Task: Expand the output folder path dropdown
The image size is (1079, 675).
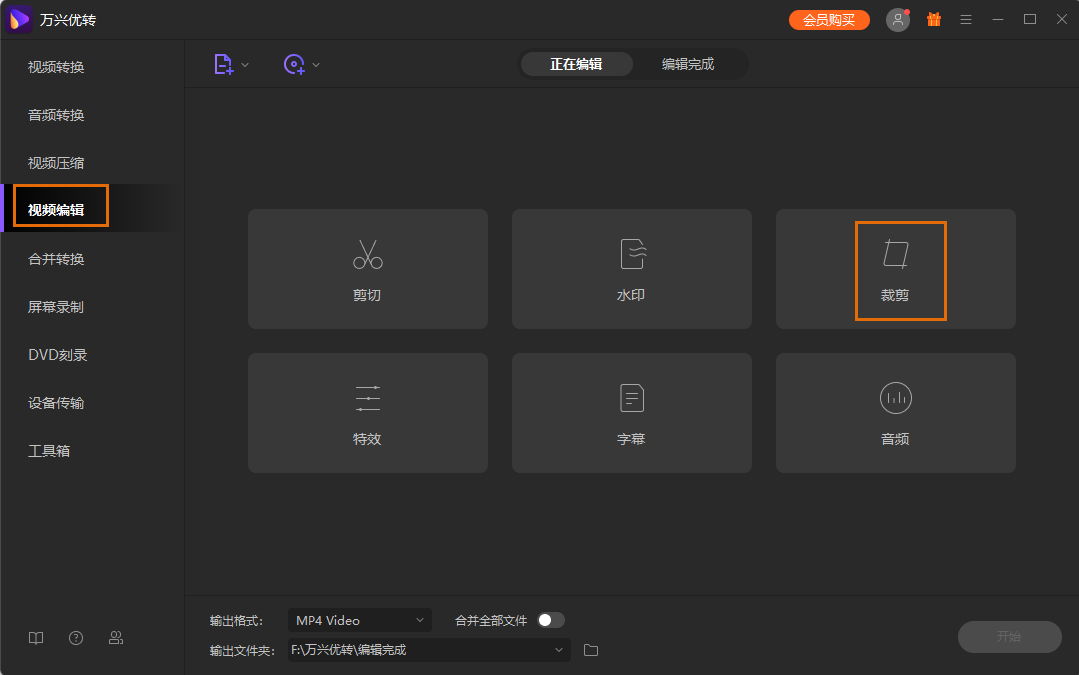Action: (x=558, y=649)
